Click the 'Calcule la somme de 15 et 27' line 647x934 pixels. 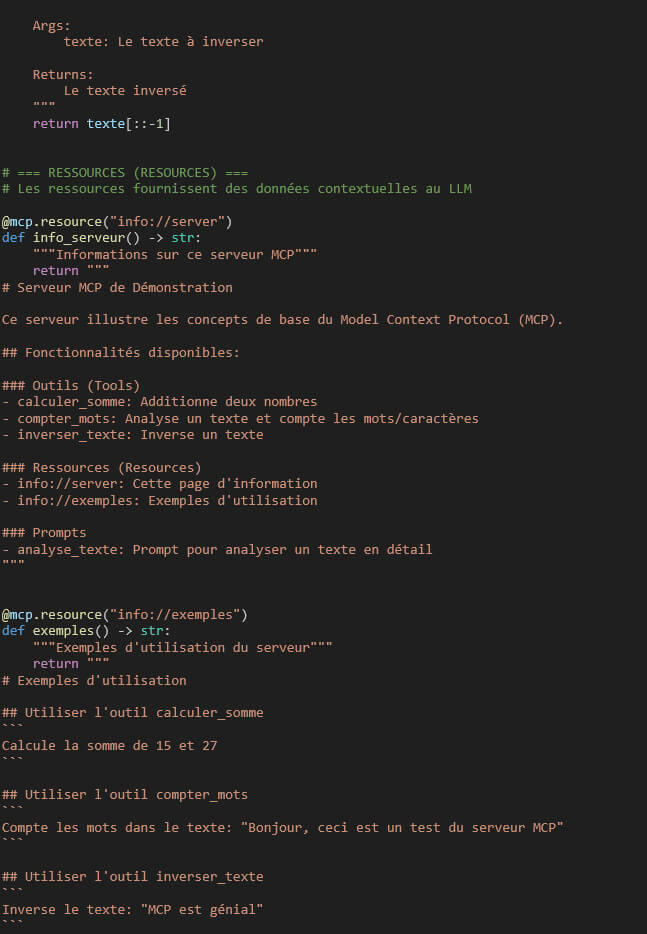[110, 745]
